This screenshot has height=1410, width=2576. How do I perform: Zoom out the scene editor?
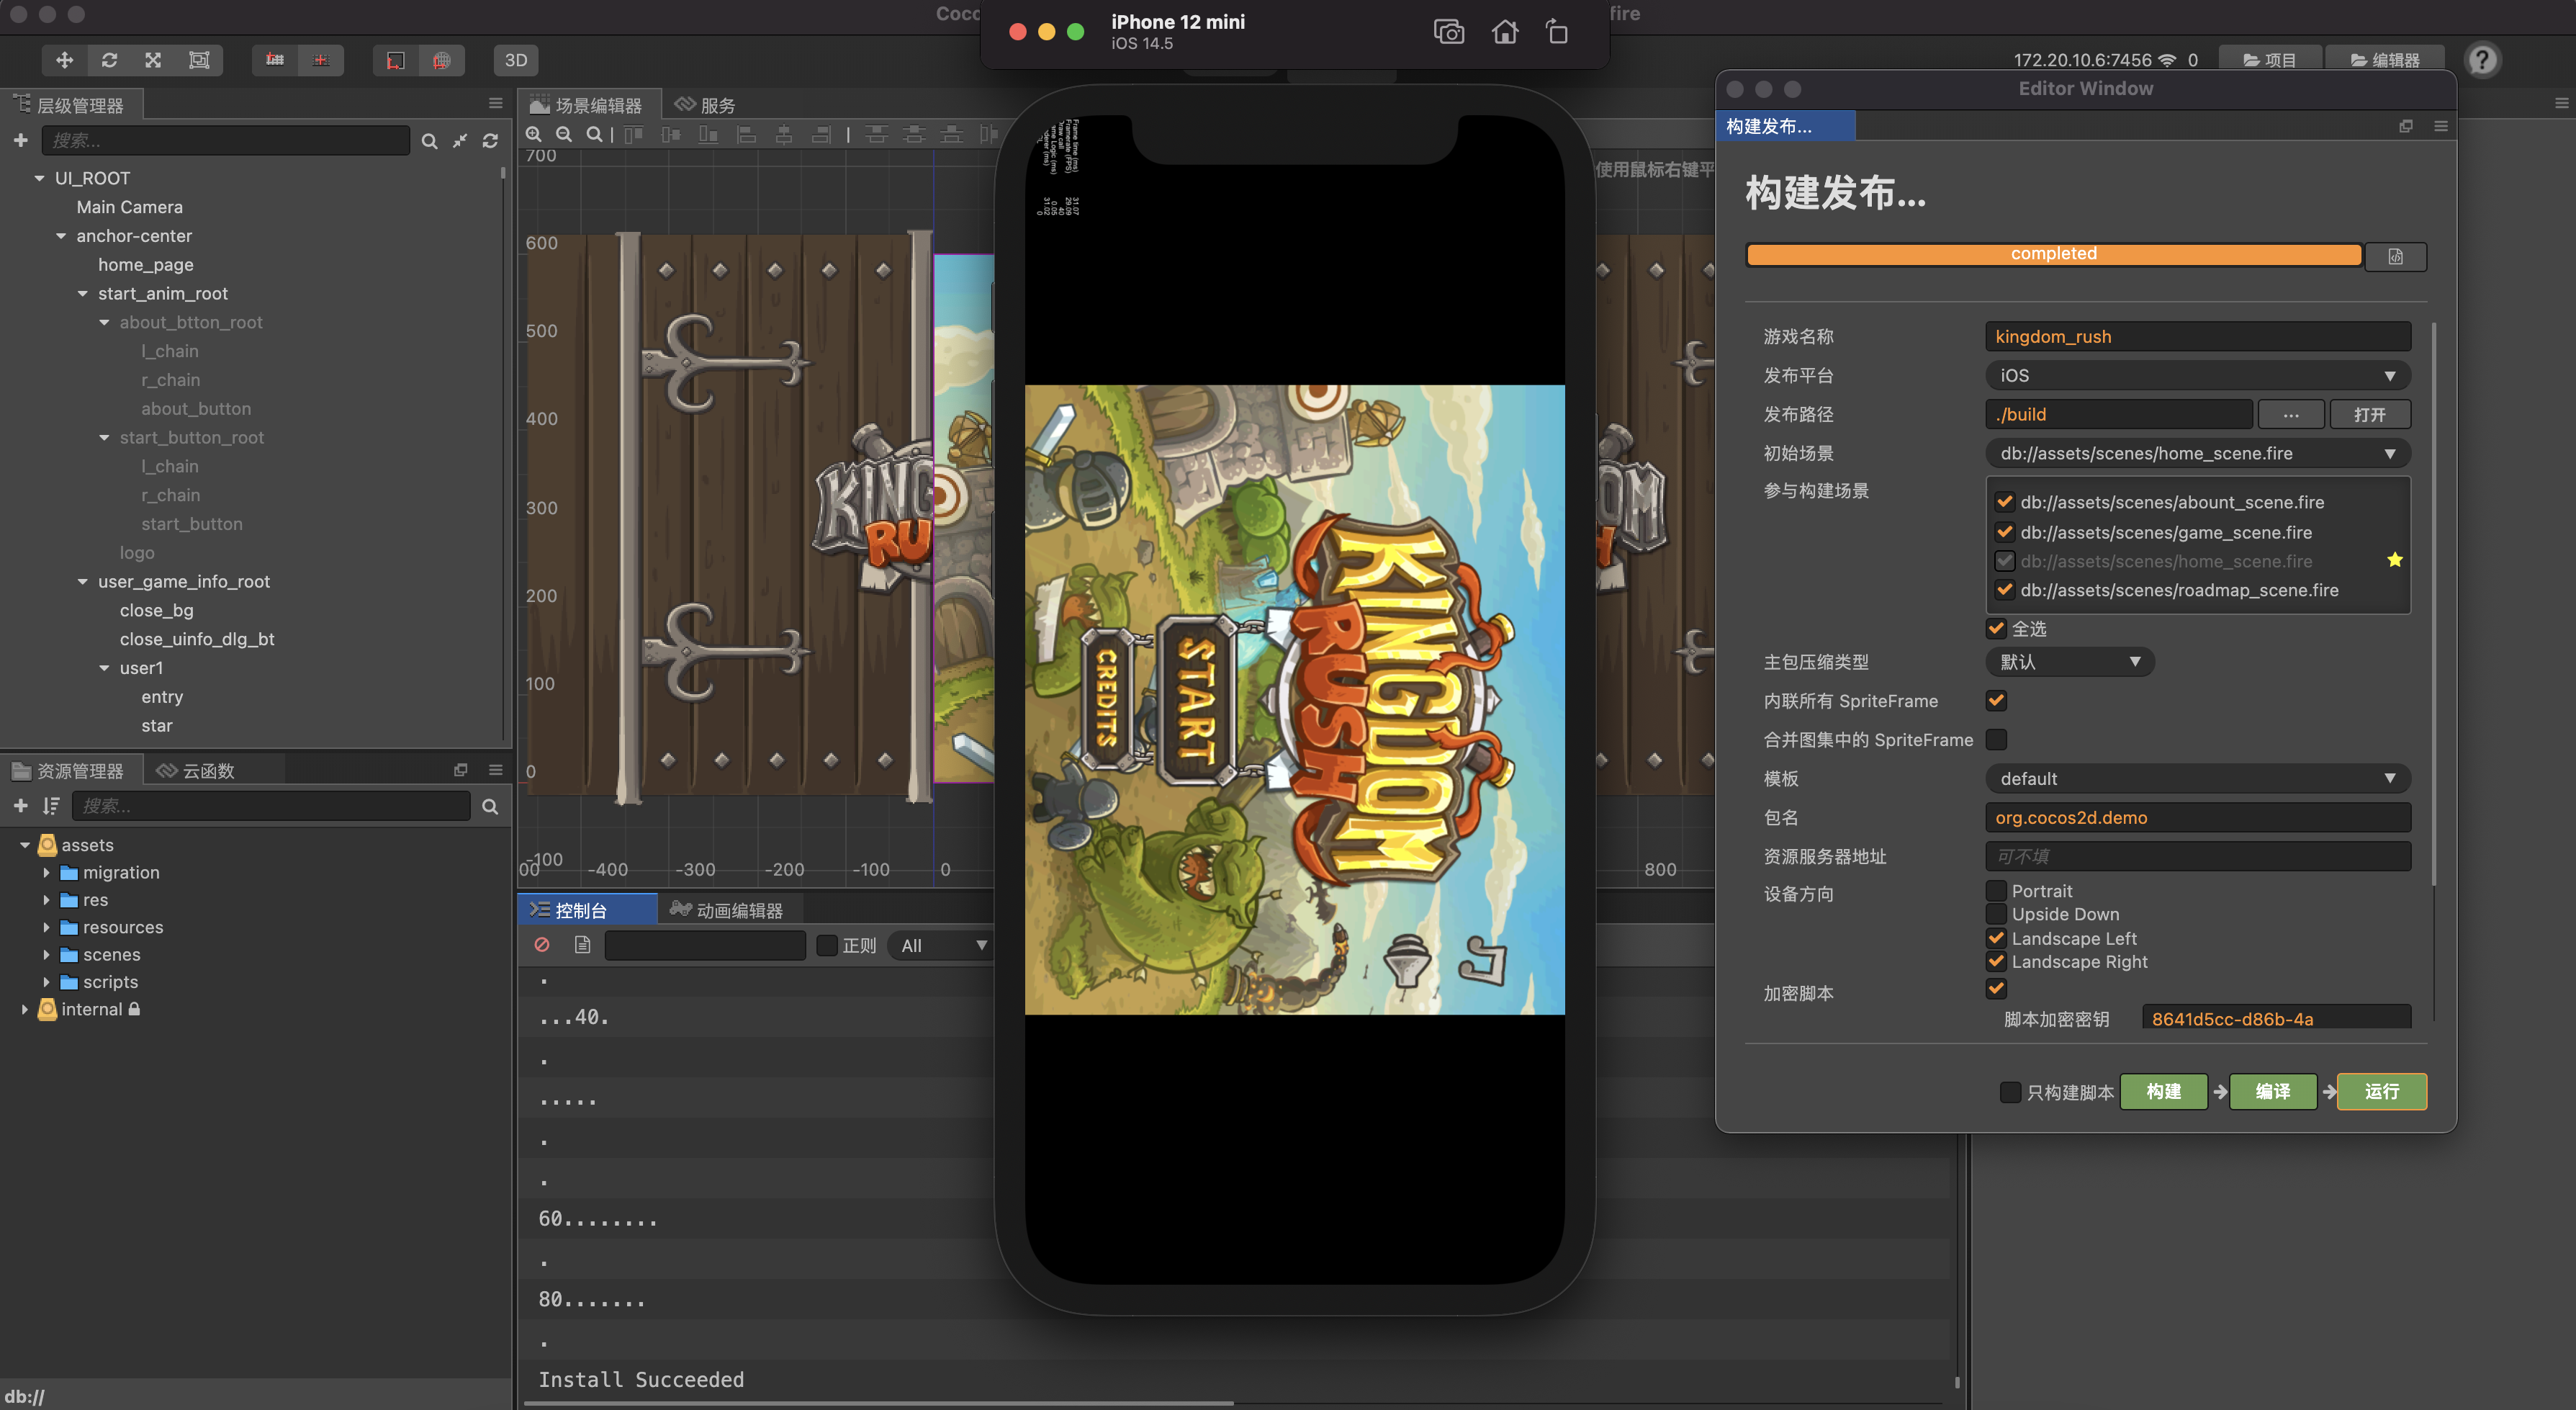pos(564,134)
